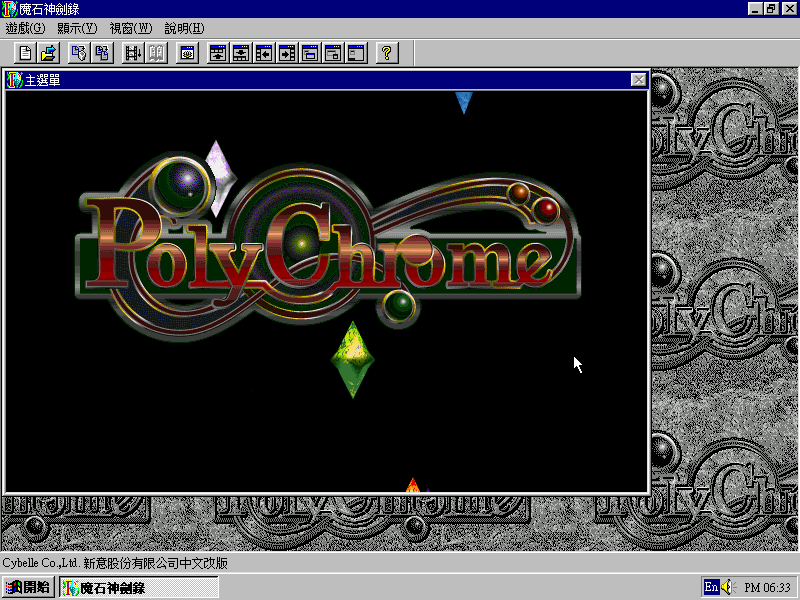Click the greyed-out open book toolbar icon
This screenshot has width=800, height=600.
[x=156, y=53]
